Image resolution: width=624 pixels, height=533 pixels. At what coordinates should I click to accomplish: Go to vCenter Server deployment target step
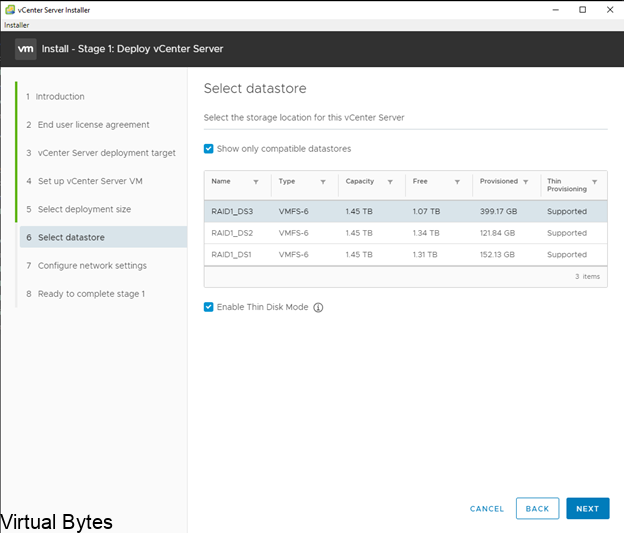101,153
